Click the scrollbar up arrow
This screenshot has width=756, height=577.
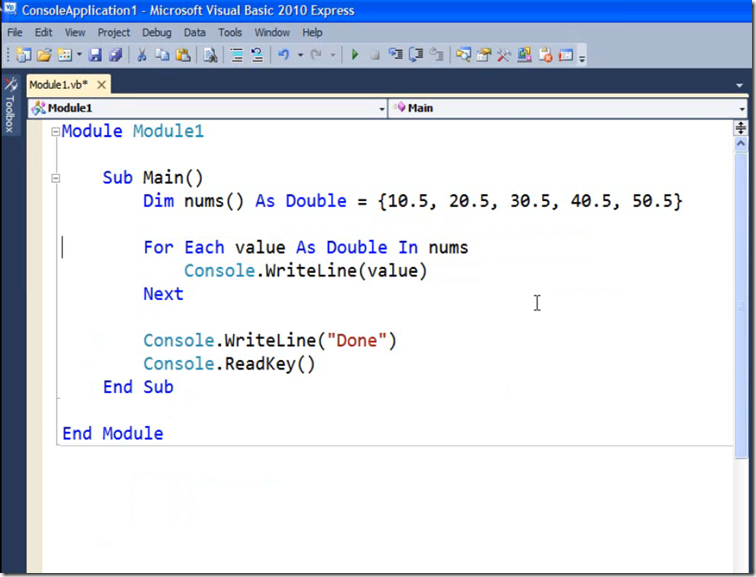coord(741,144)
